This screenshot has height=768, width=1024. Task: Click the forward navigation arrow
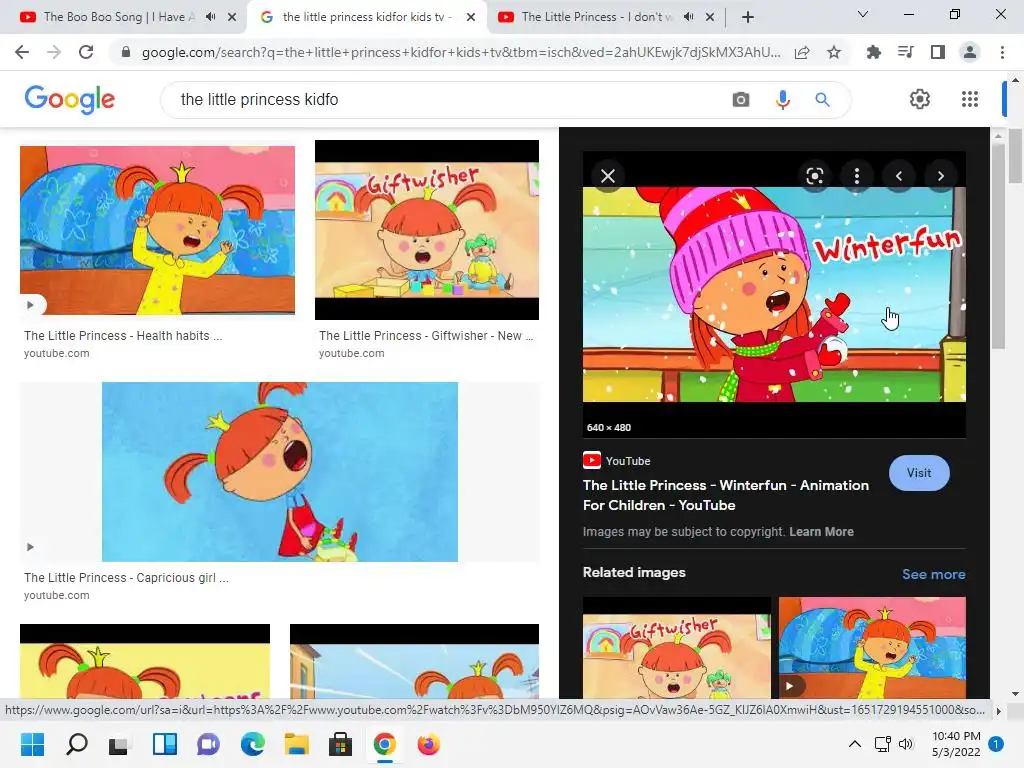coord(54,52)
